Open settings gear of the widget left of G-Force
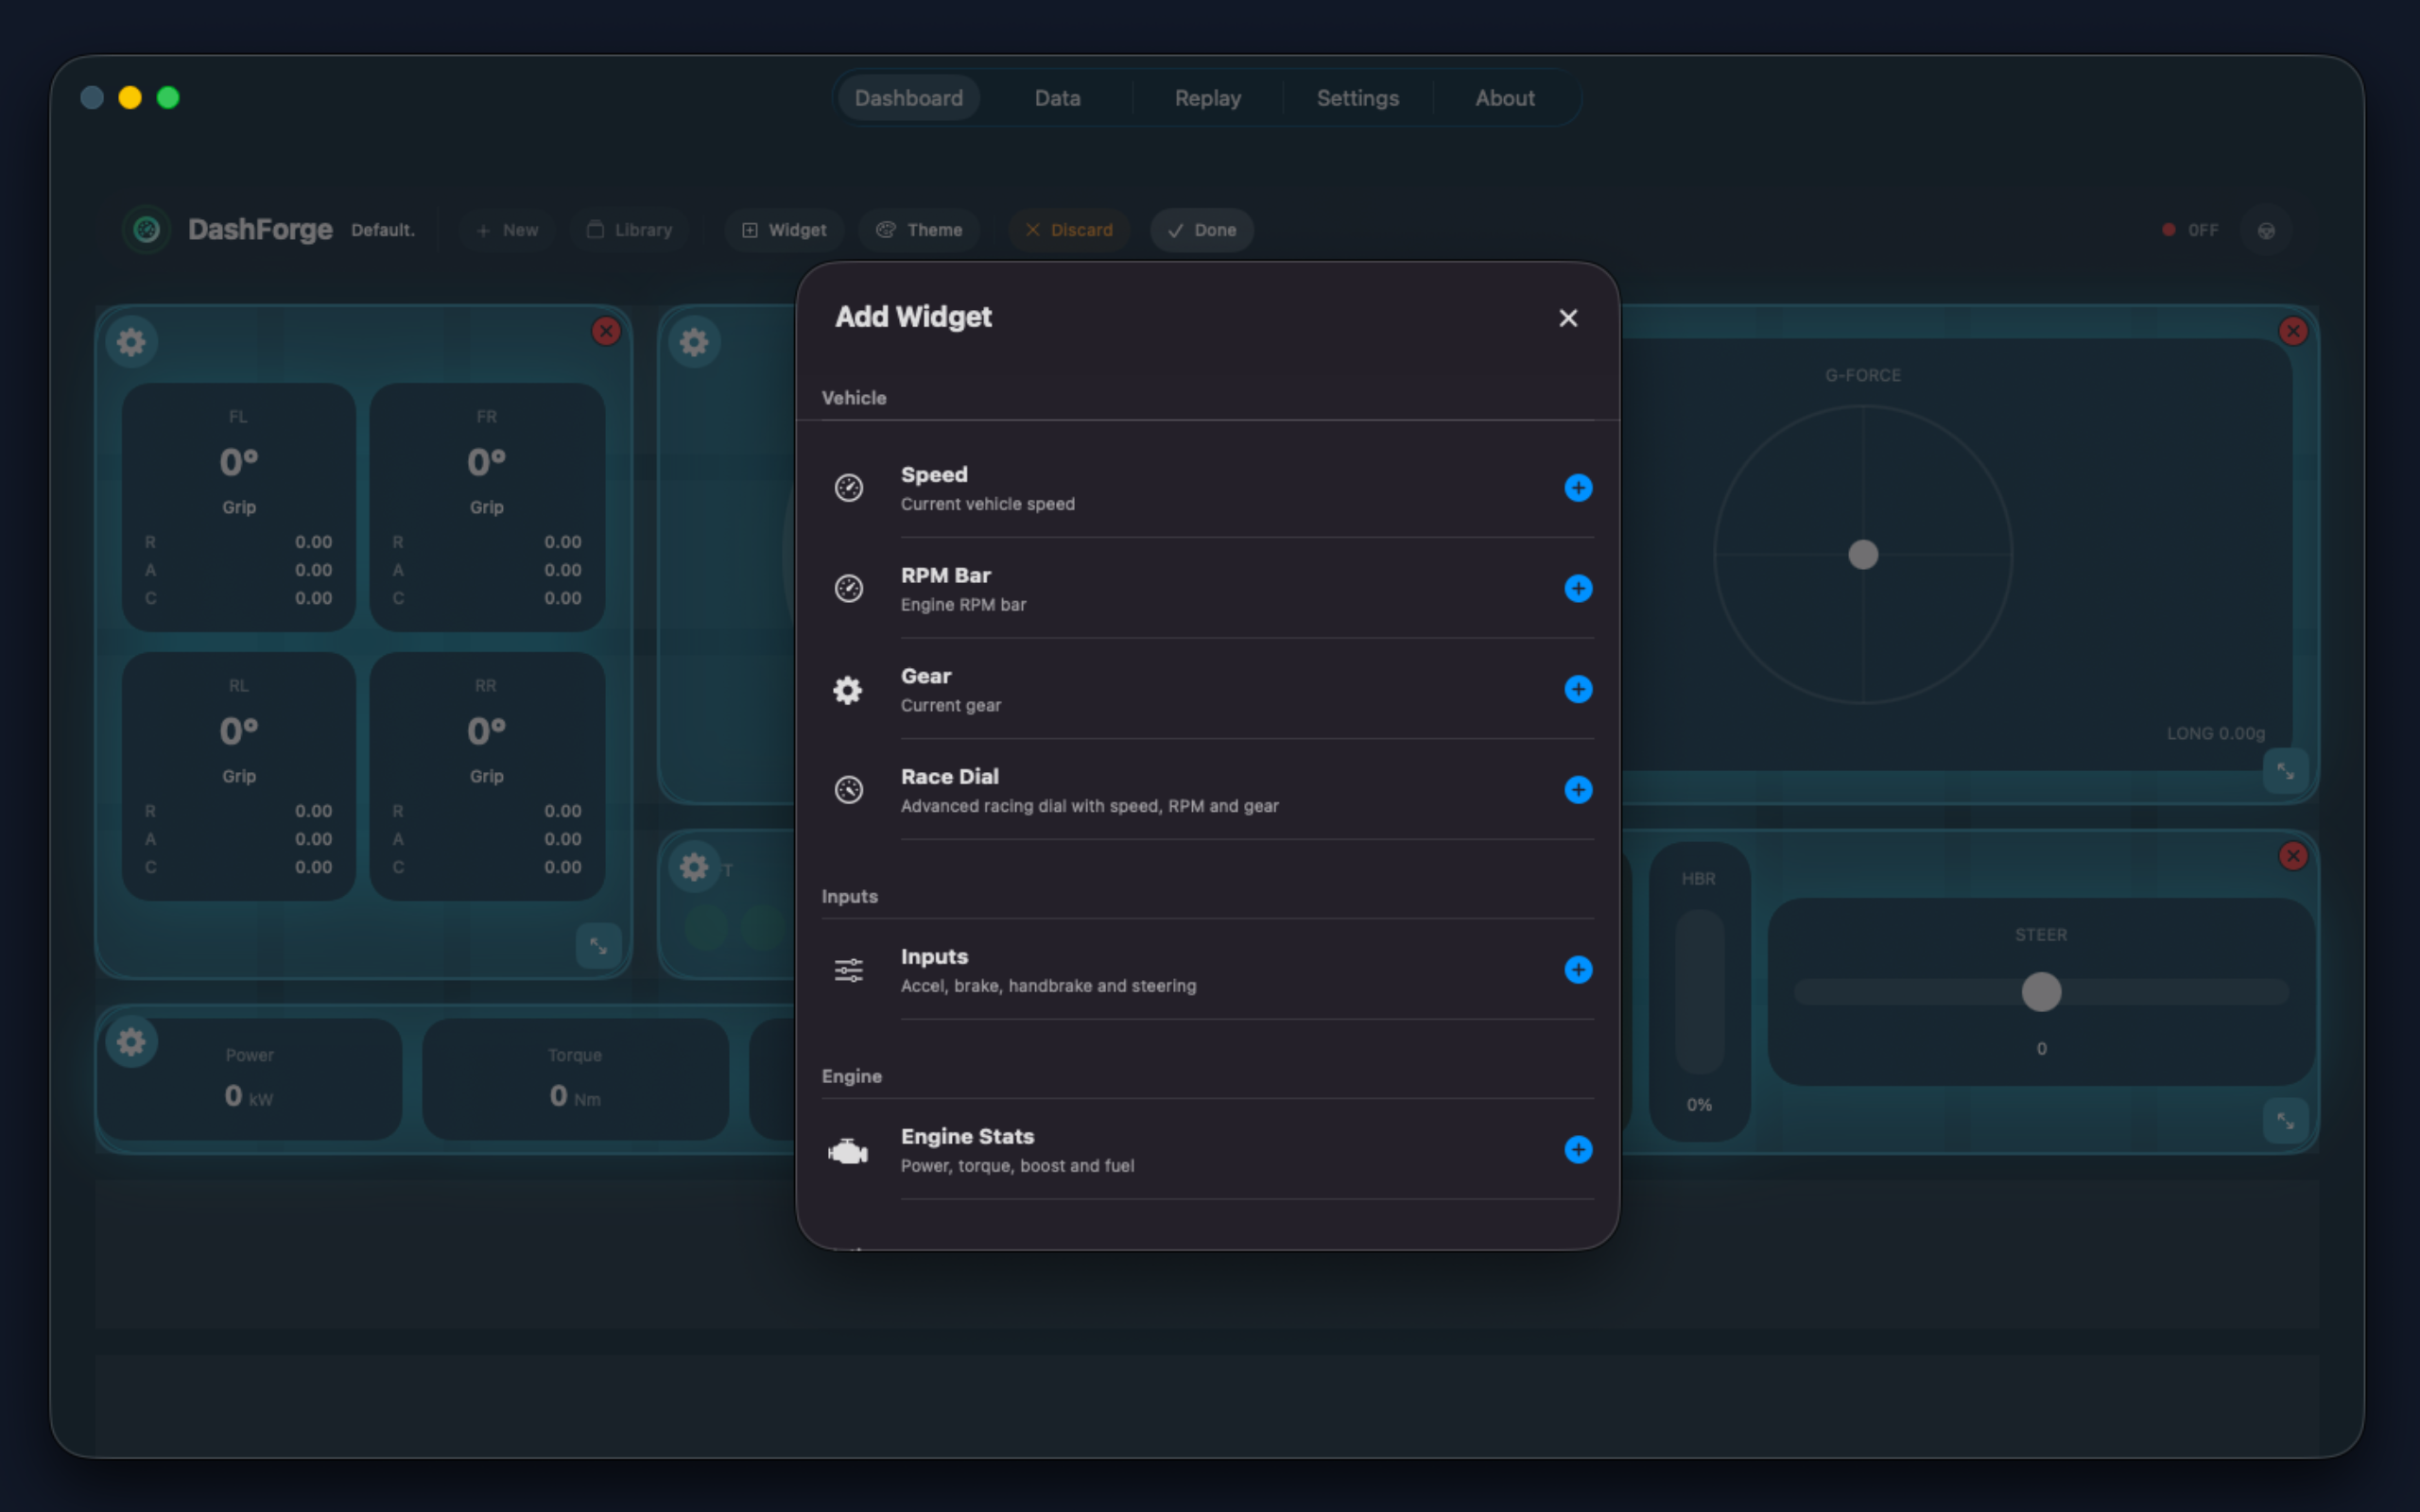This screenshot has width=2420, height=1512. coord(694,342)
